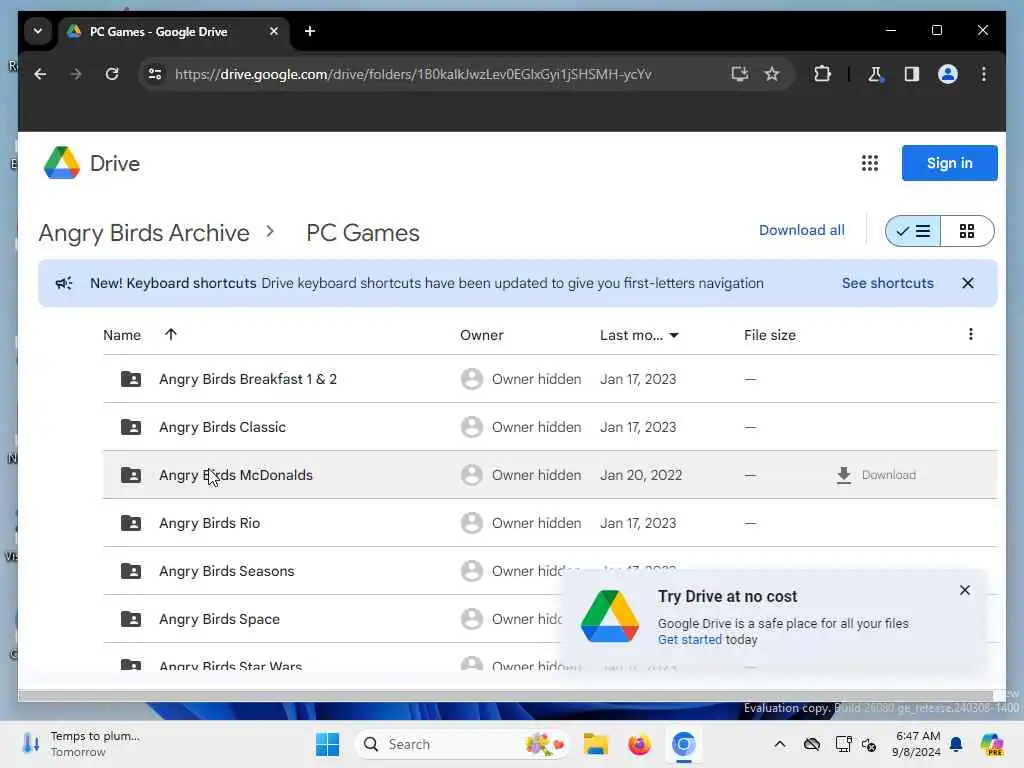Screen dimensions: 1024x768
Task: Click owner avatar in Angry Birds Classic row
Action: [472, 427]
